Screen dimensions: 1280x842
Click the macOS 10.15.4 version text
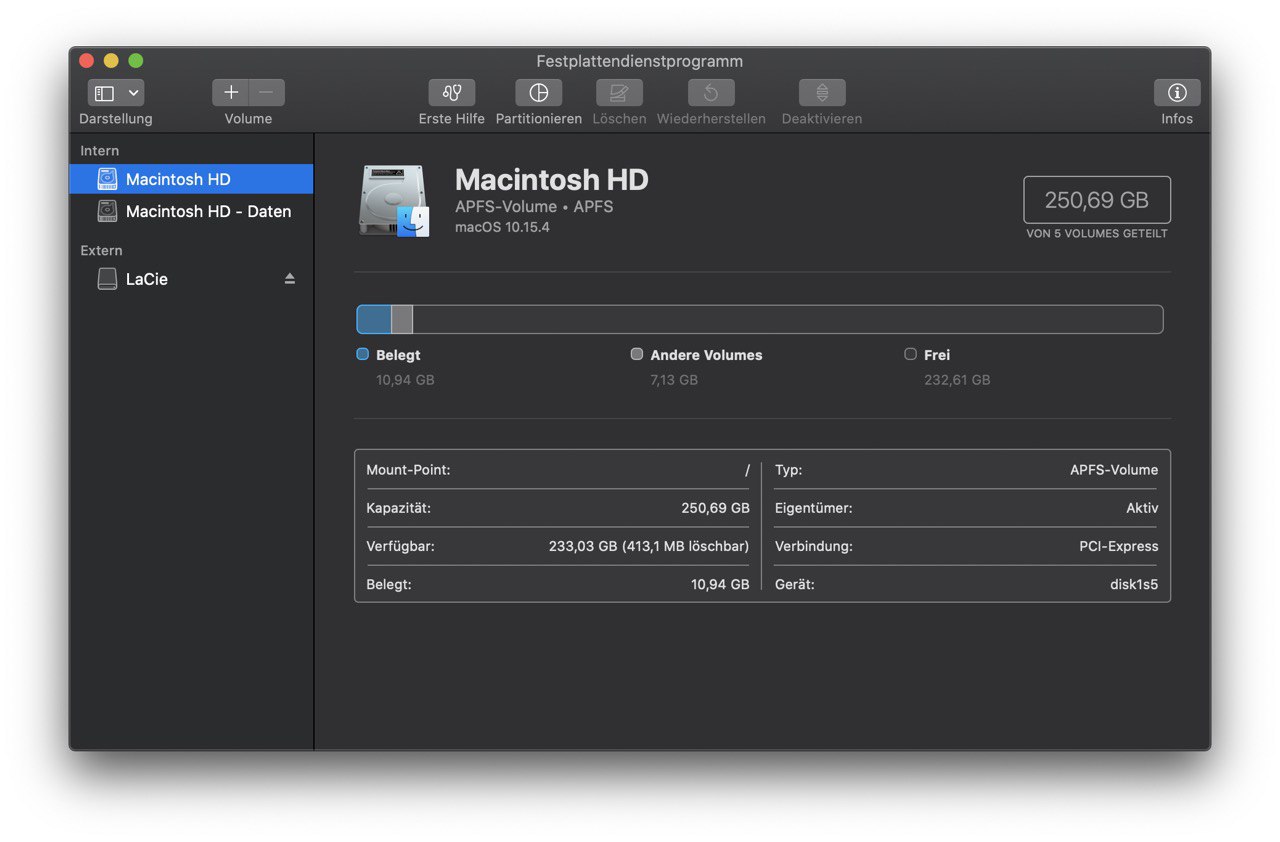point(502,227)
